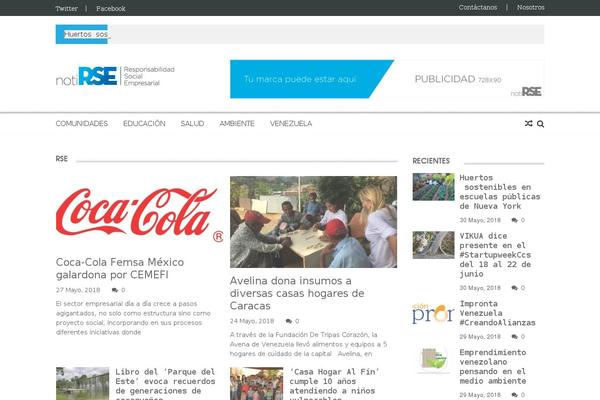Open 'Casa Hogar Al Fin cumple 10 años' headline

coord(334,384)
